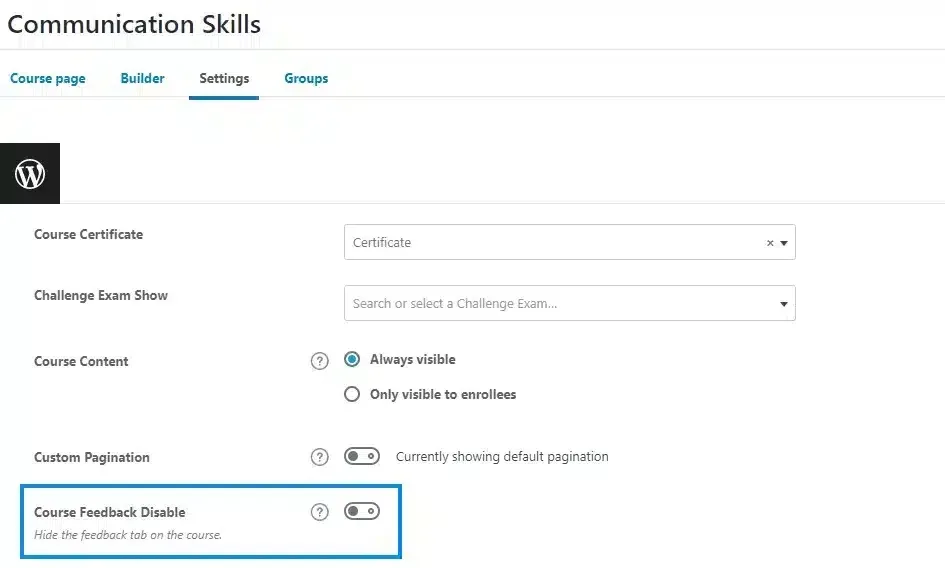This screenshot has height=568, width=945.
Task: Open the Builder tab
Action: click(x=142, y=78)
